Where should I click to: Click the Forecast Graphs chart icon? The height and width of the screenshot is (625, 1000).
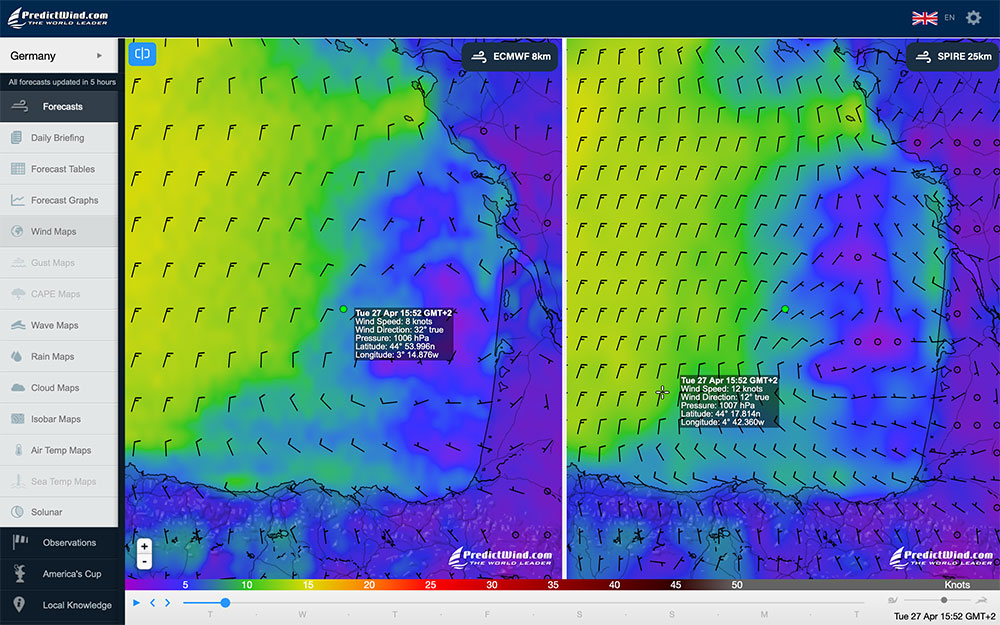coord(18,200)
